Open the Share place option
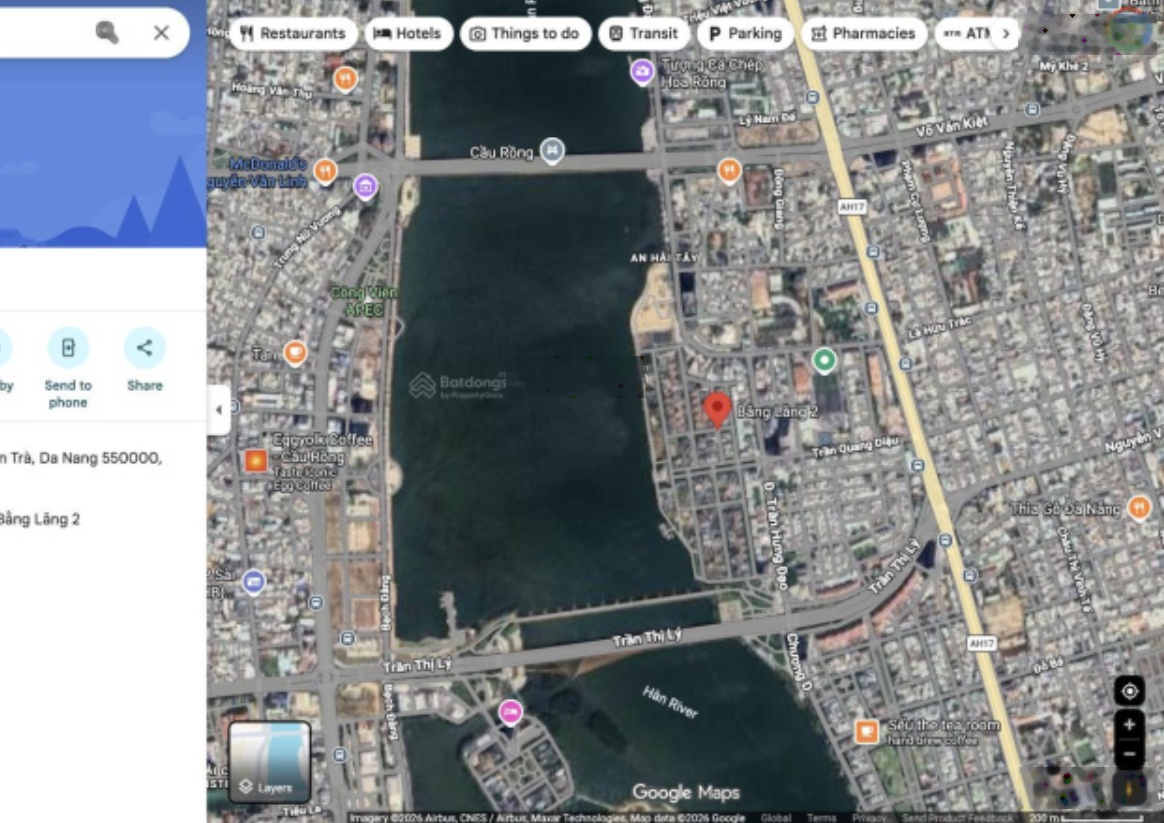1164x823 pixels. click(144, 348)
